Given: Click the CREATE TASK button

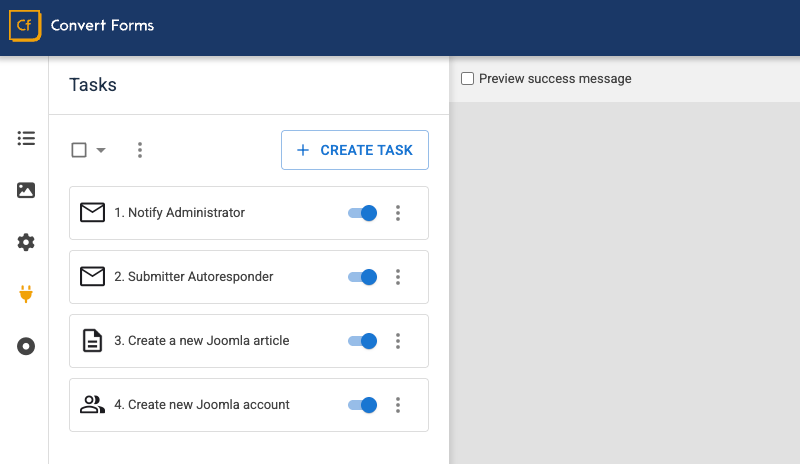Looking at the screenshot, I should pyautogui.click(x=355, y=150).
